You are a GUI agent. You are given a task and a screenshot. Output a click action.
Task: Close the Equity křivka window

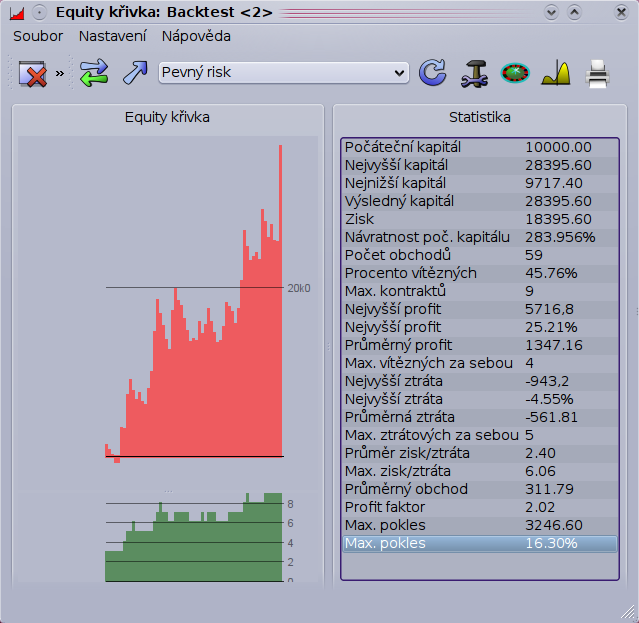(x=621, y=13)
